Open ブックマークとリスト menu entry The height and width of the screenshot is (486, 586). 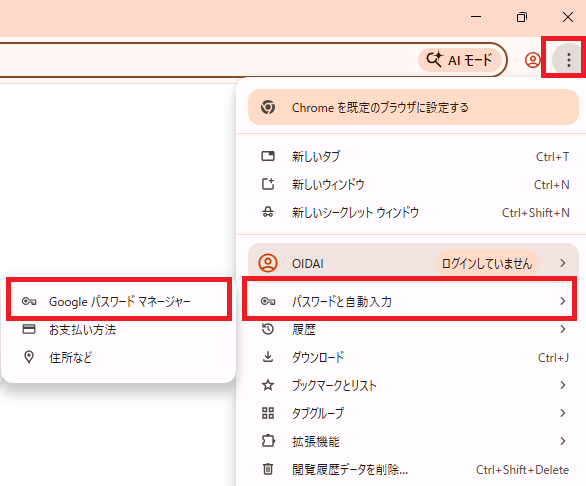point(413,385)
